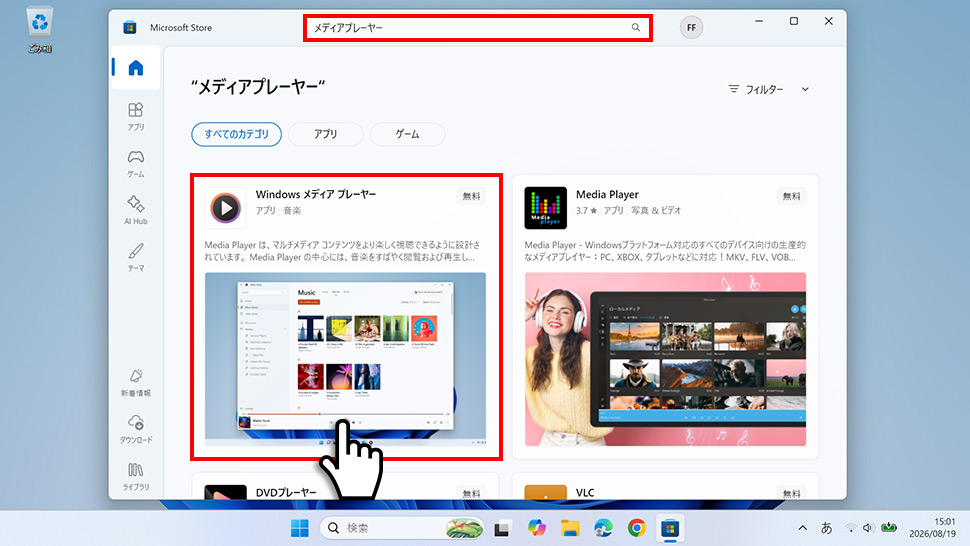Show hidden tray icons chevron

[802, 528]
